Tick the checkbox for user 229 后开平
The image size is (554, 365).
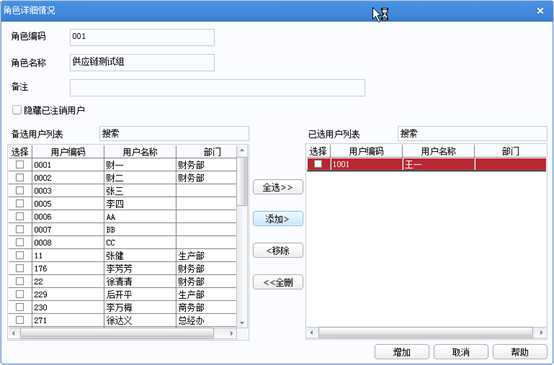point(20,294)
